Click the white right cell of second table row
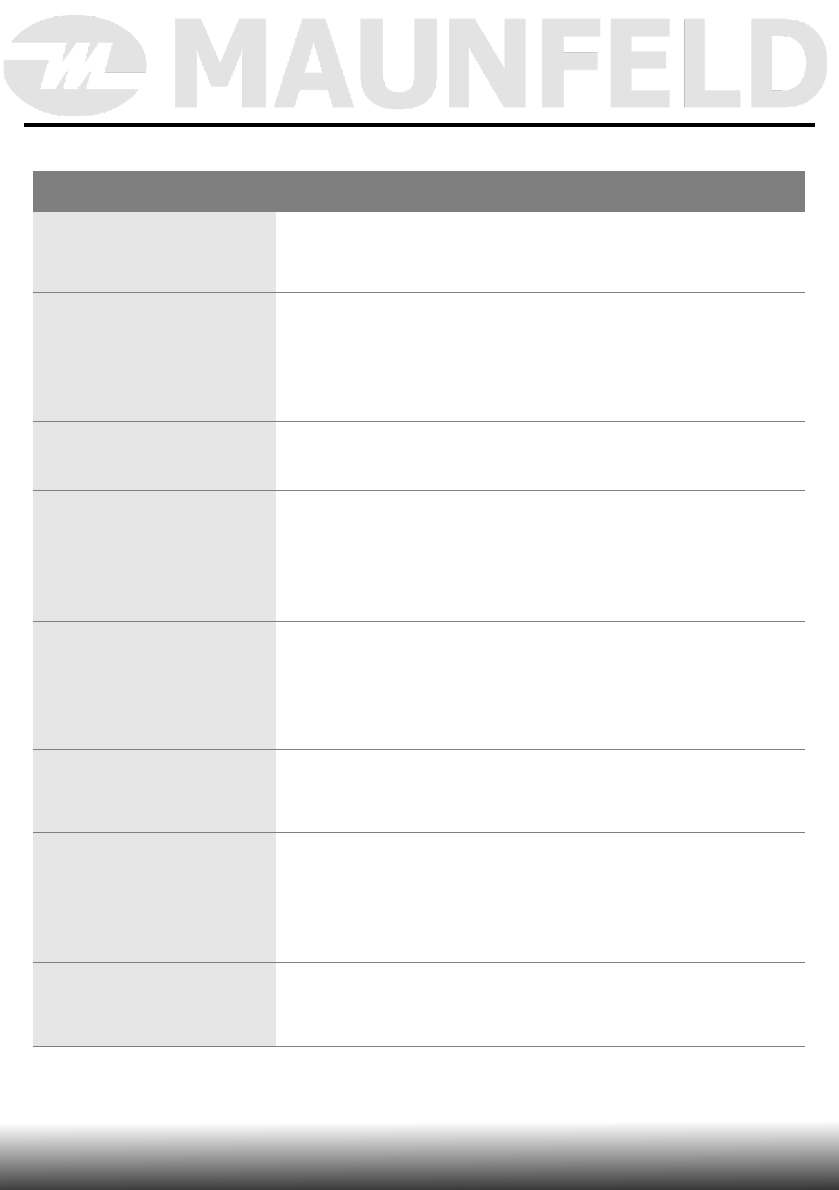Screen dimensions: 839x1190 click(x=540, y=357)
